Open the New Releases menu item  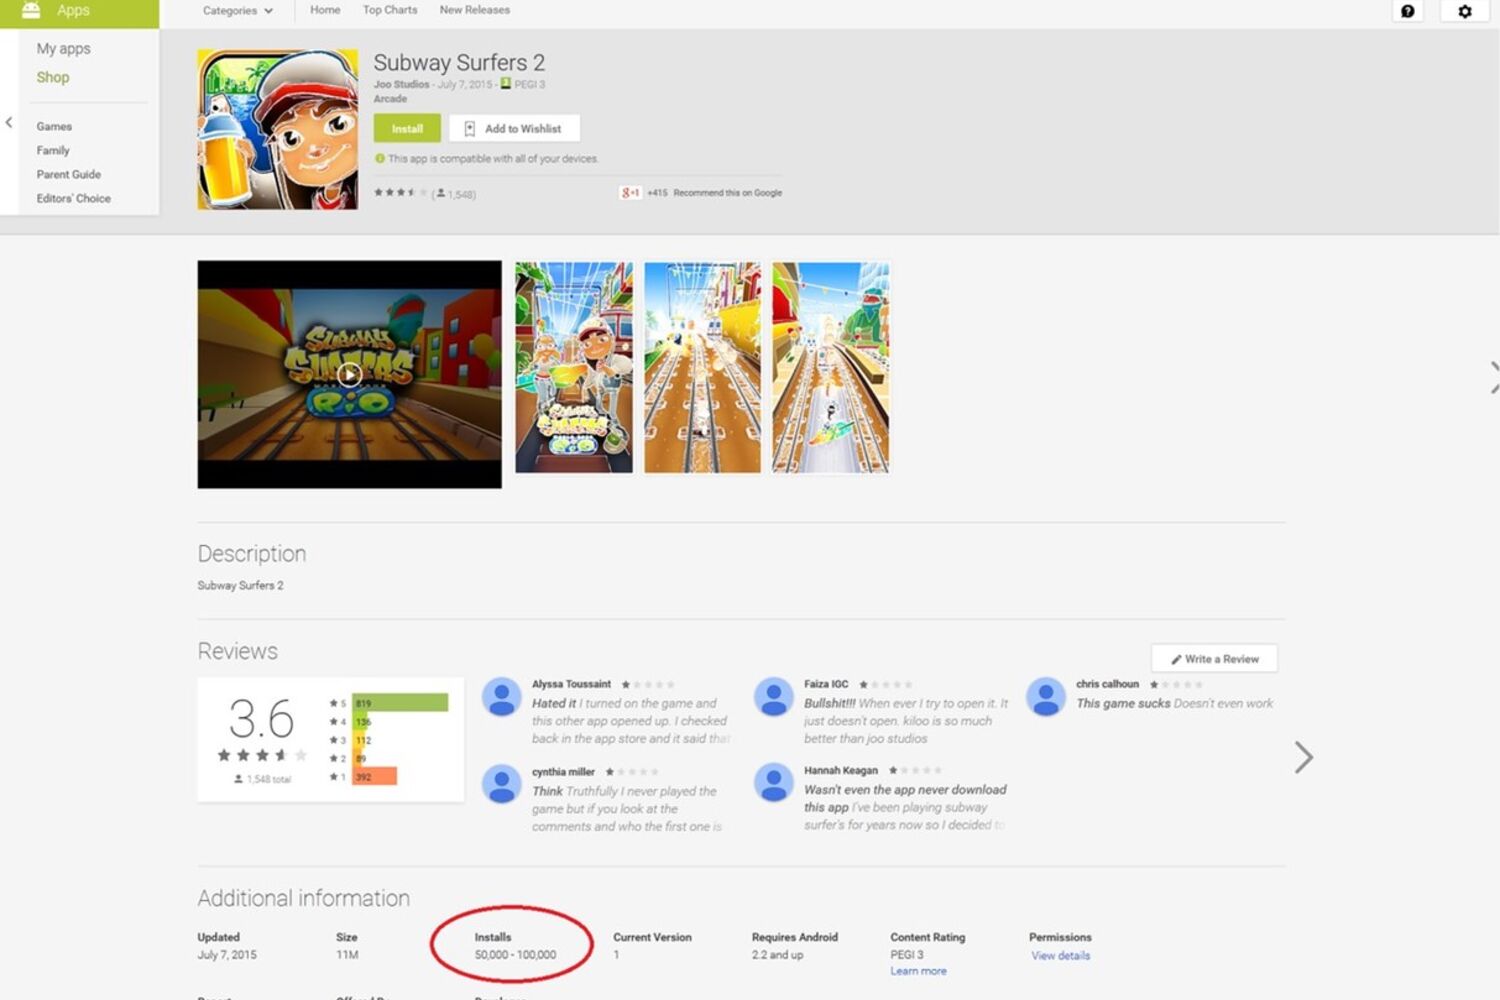[474, 10]
